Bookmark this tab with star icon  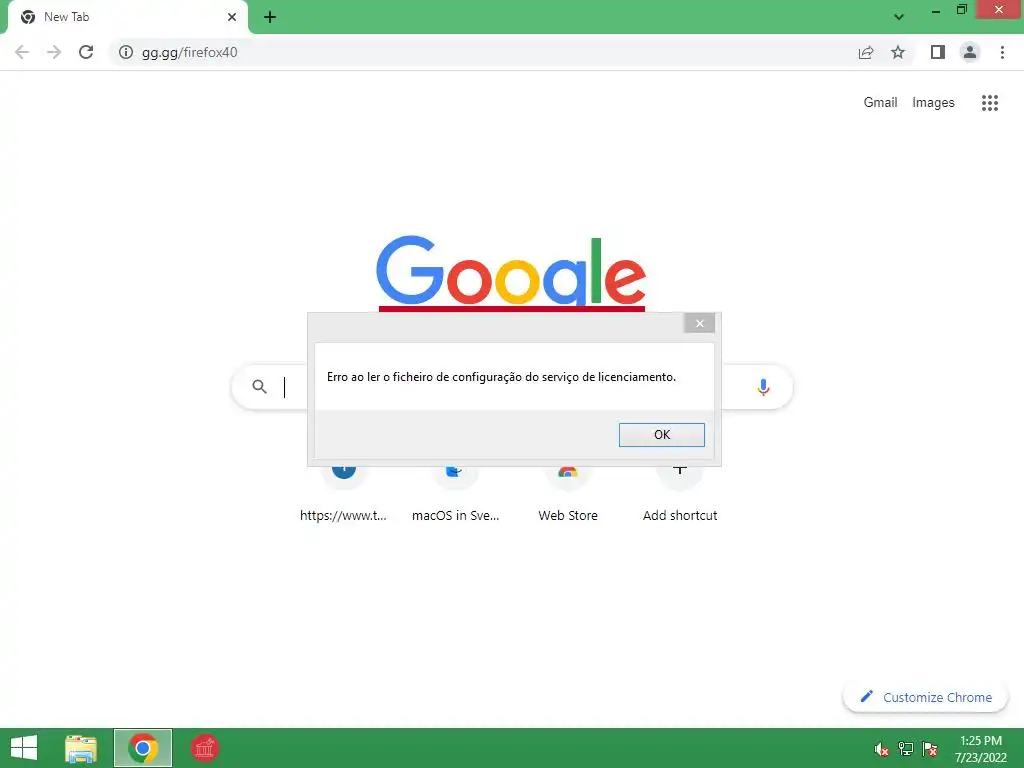pos(898,52)
